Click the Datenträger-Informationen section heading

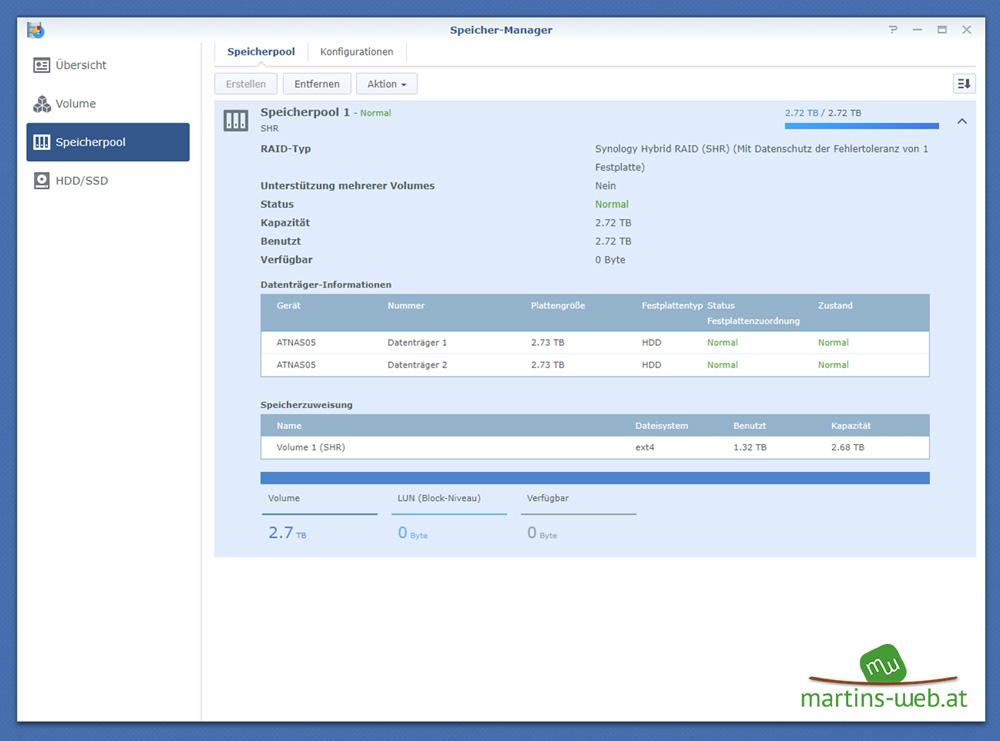point(326,284)
